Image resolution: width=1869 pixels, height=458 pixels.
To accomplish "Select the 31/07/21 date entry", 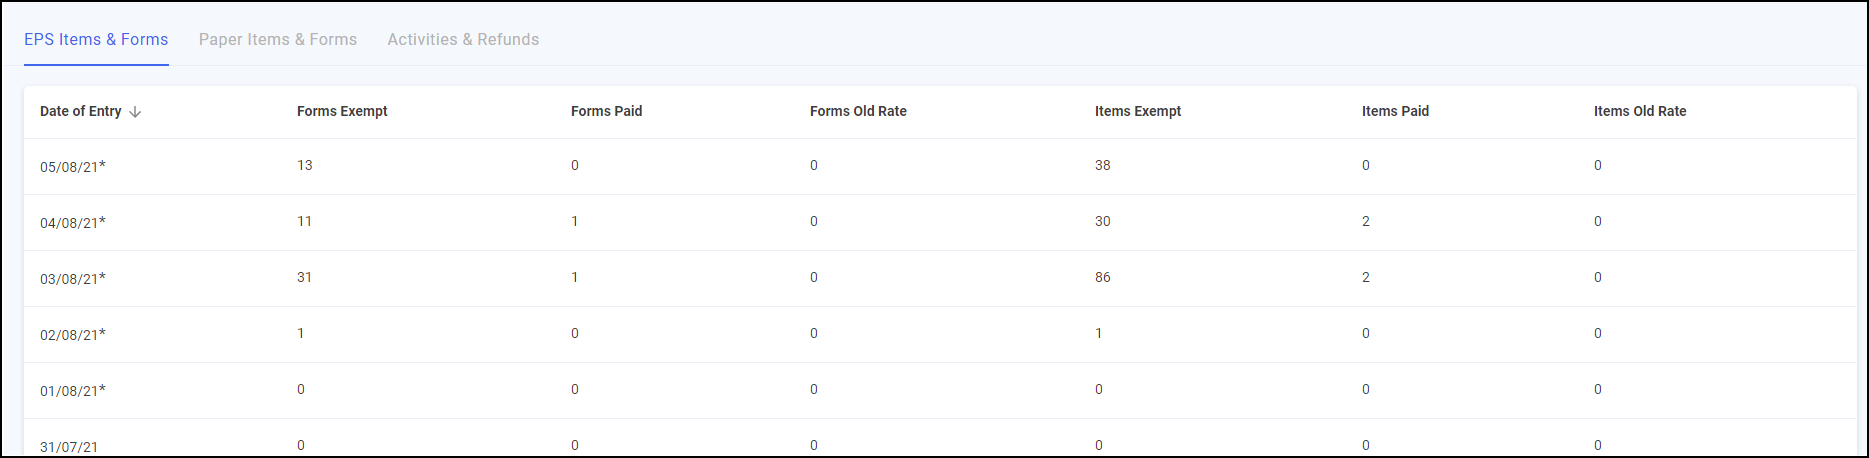I will tap(69, 446).
